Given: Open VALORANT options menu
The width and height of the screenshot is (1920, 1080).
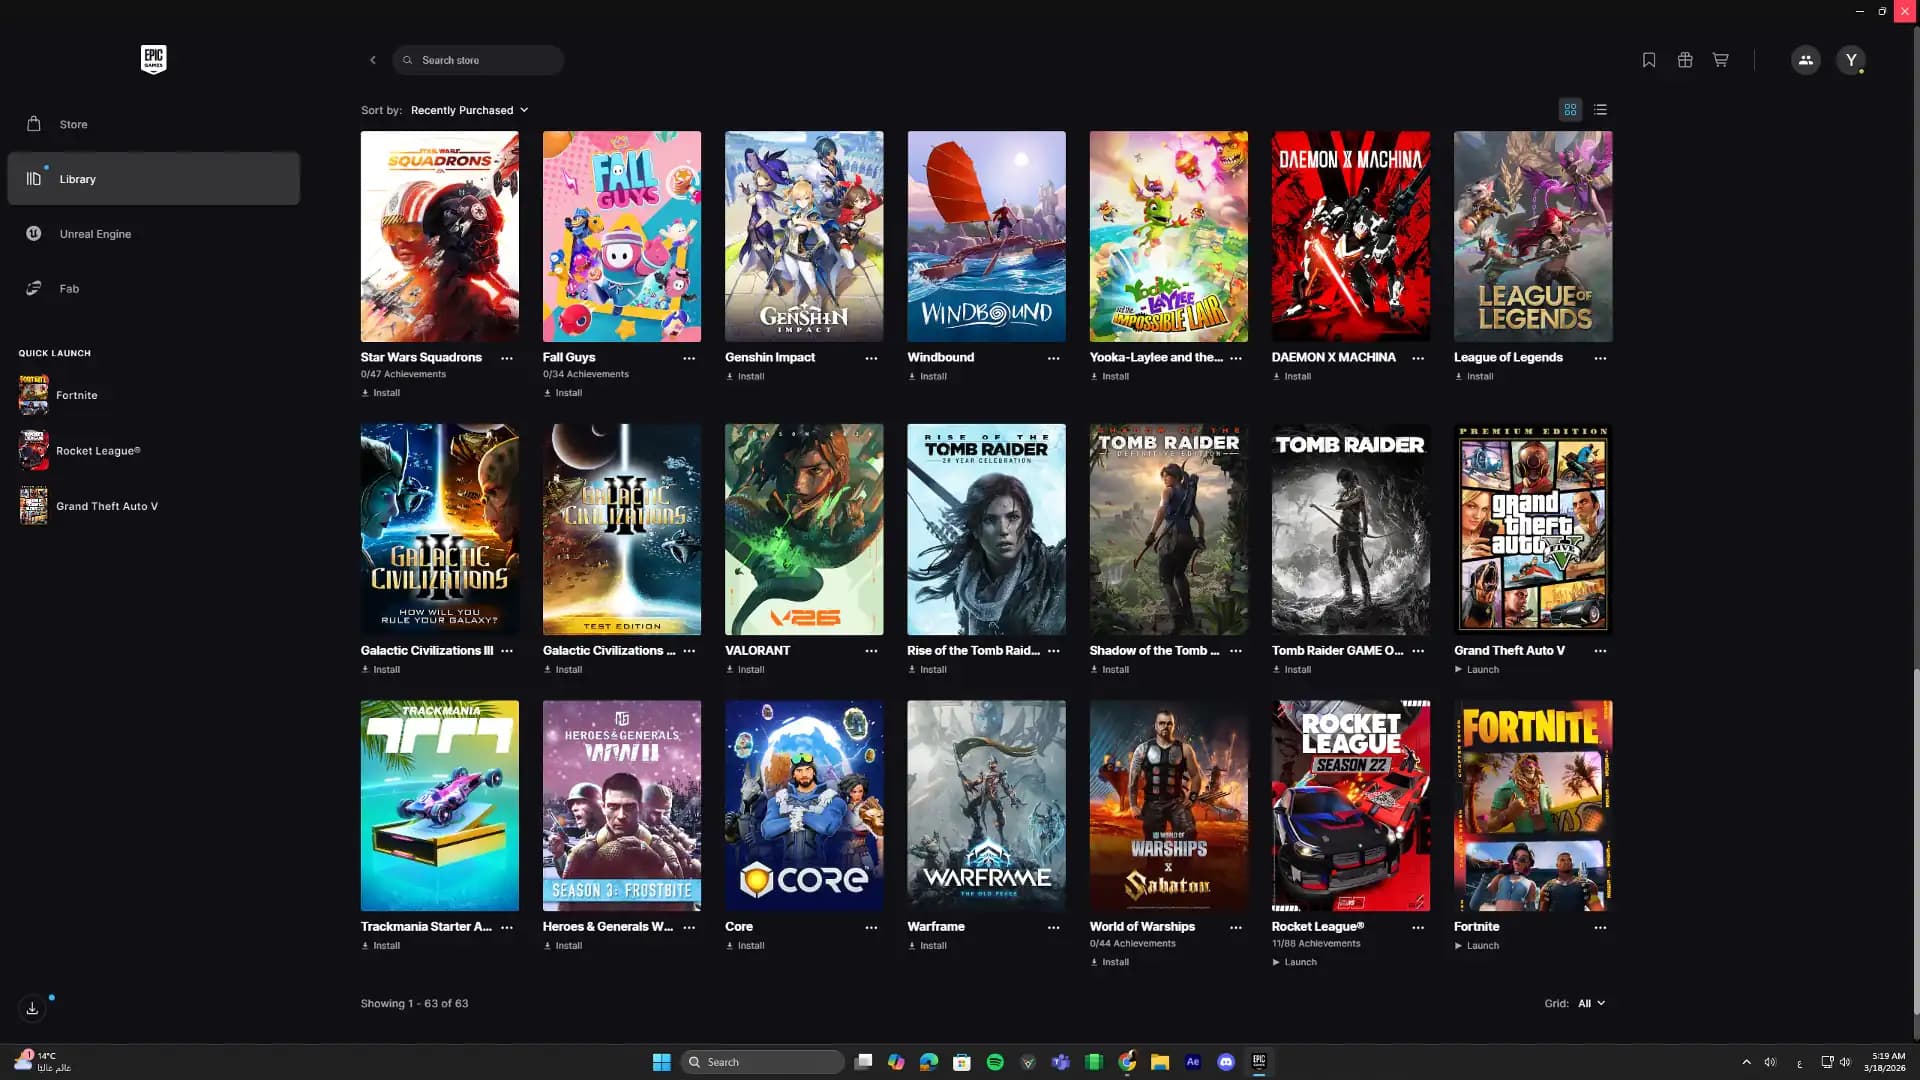Looking at the screenshot, I should (871, 651).
